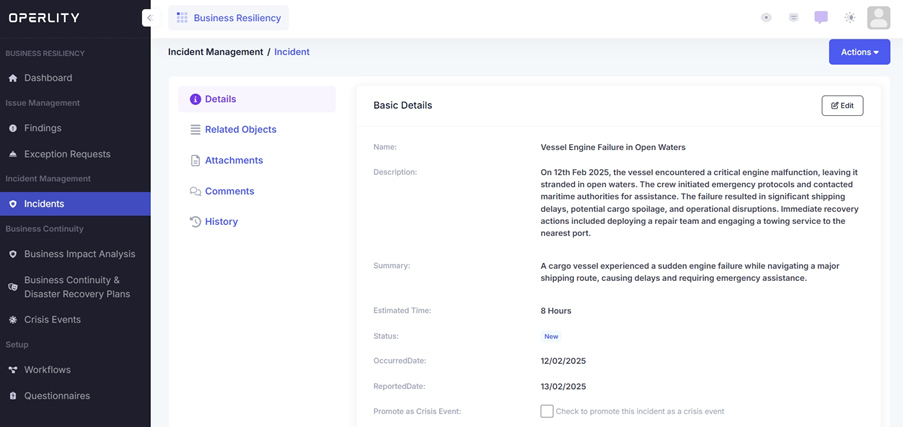903x427 pixels.
Task: Click the circular target icon in header
Action: 766,18
